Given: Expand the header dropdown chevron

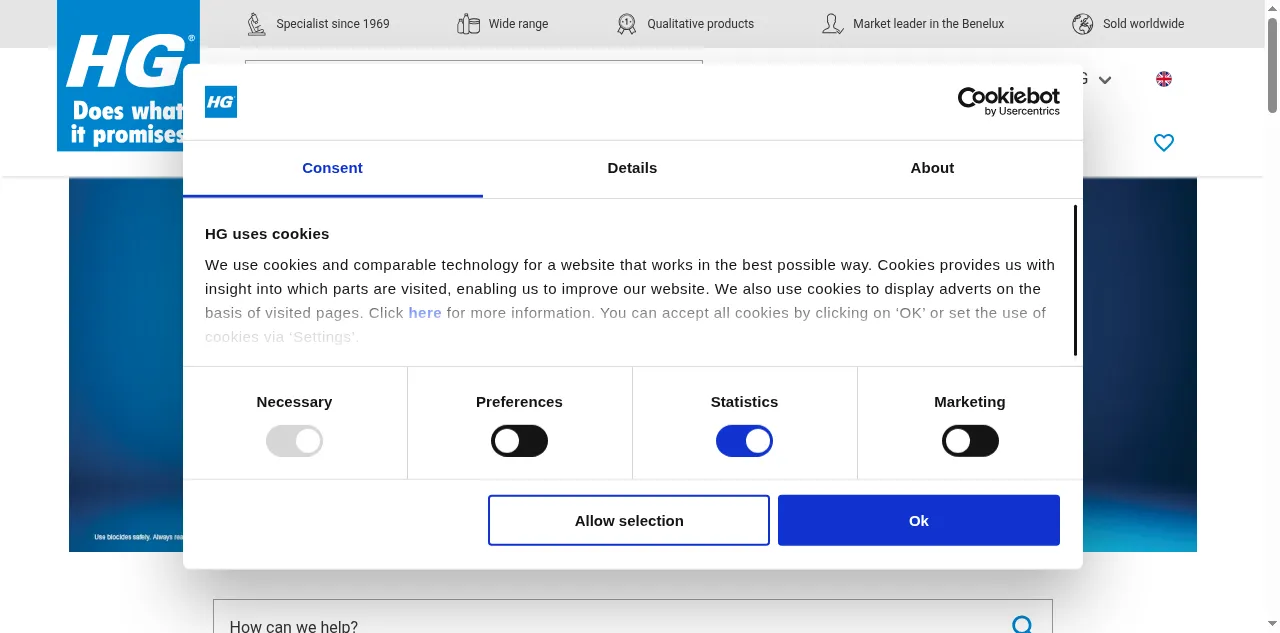Looking at the screenshot, I should click(x=1105, y=80).
